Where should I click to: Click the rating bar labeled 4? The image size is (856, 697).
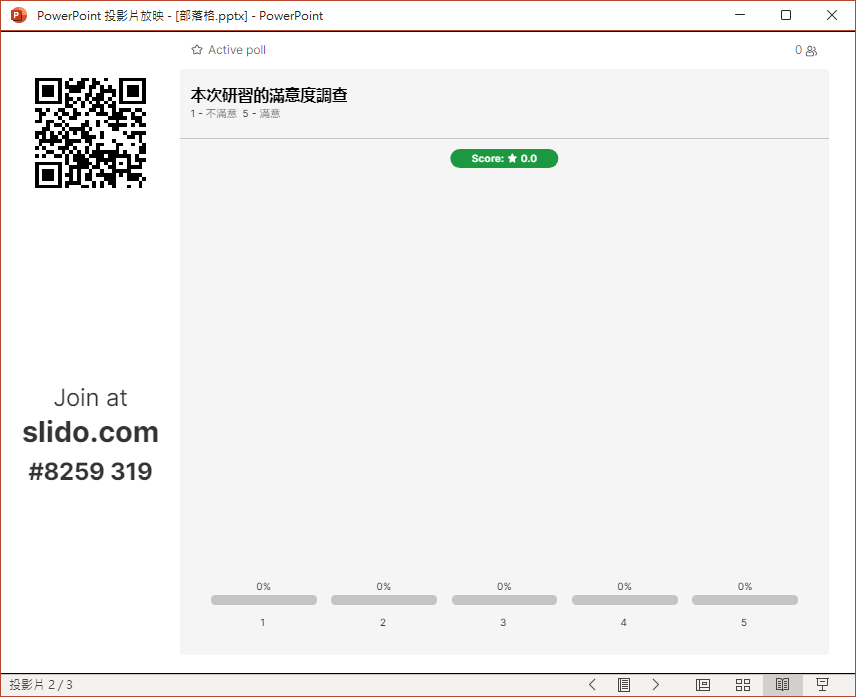click(625, 600)
